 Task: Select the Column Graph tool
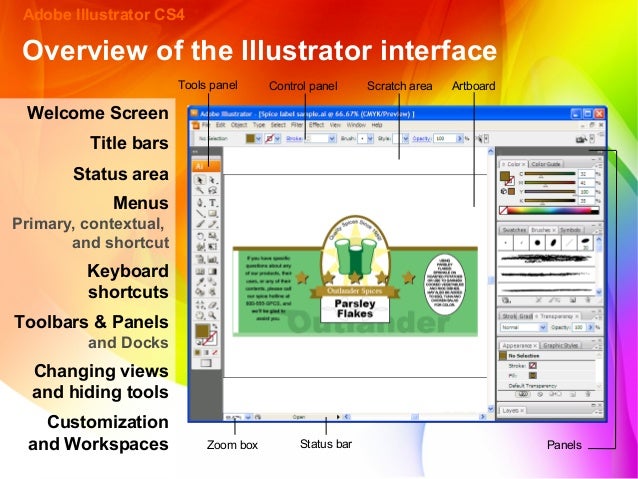(212, 259)
